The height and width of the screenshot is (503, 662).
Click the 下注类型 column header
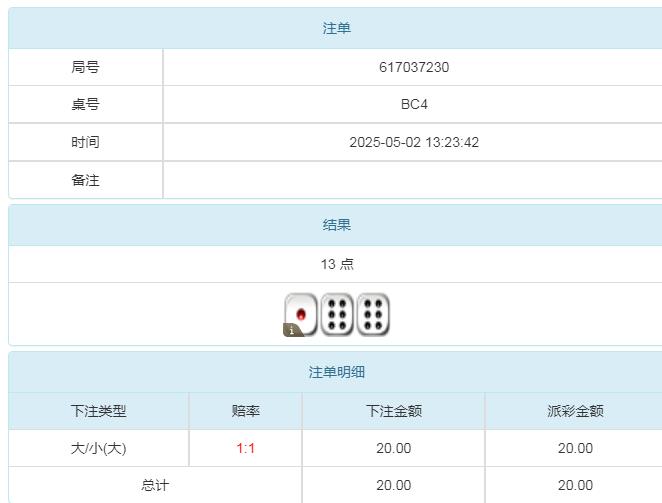click(x=98, y=411)
